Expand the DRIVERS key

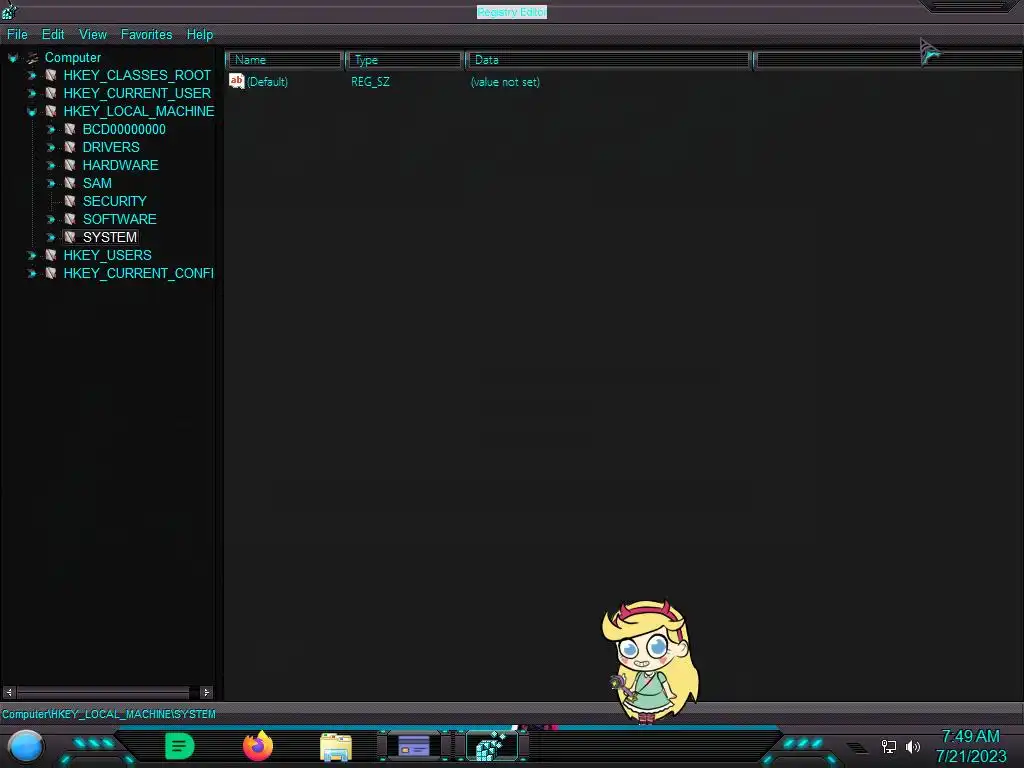coord(50,148)
